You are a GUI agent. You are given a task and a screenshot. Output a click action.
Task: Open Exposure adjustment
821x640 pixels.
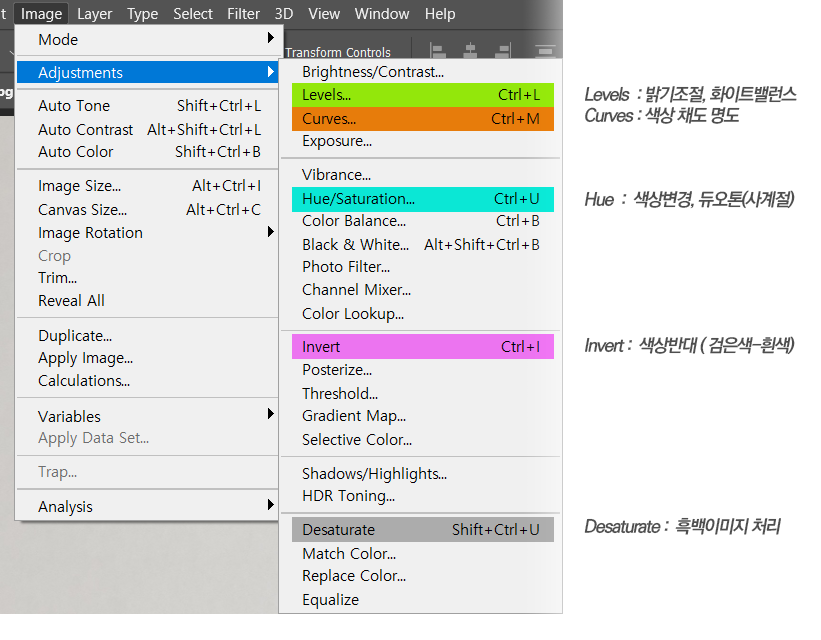pyautogui.click(x=423, y=141)
